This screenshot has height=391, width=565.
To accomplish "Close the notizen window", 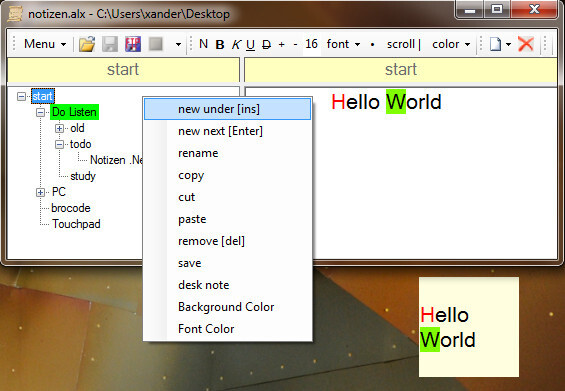I will (534, 9).
